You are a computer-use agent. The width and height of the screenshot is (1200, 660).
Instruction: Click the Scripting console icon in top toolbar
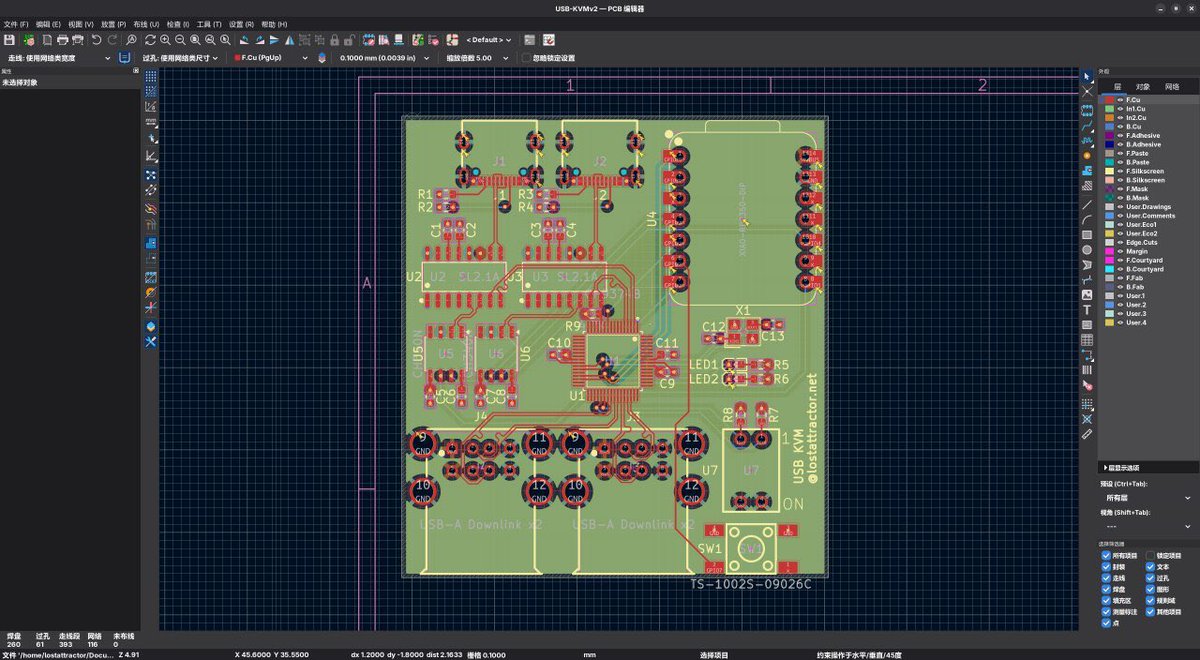point(529,40)
